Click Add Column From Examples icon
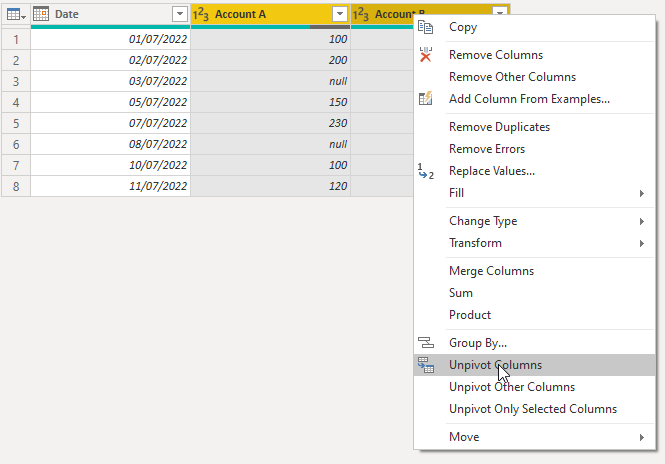 [425, 98]
